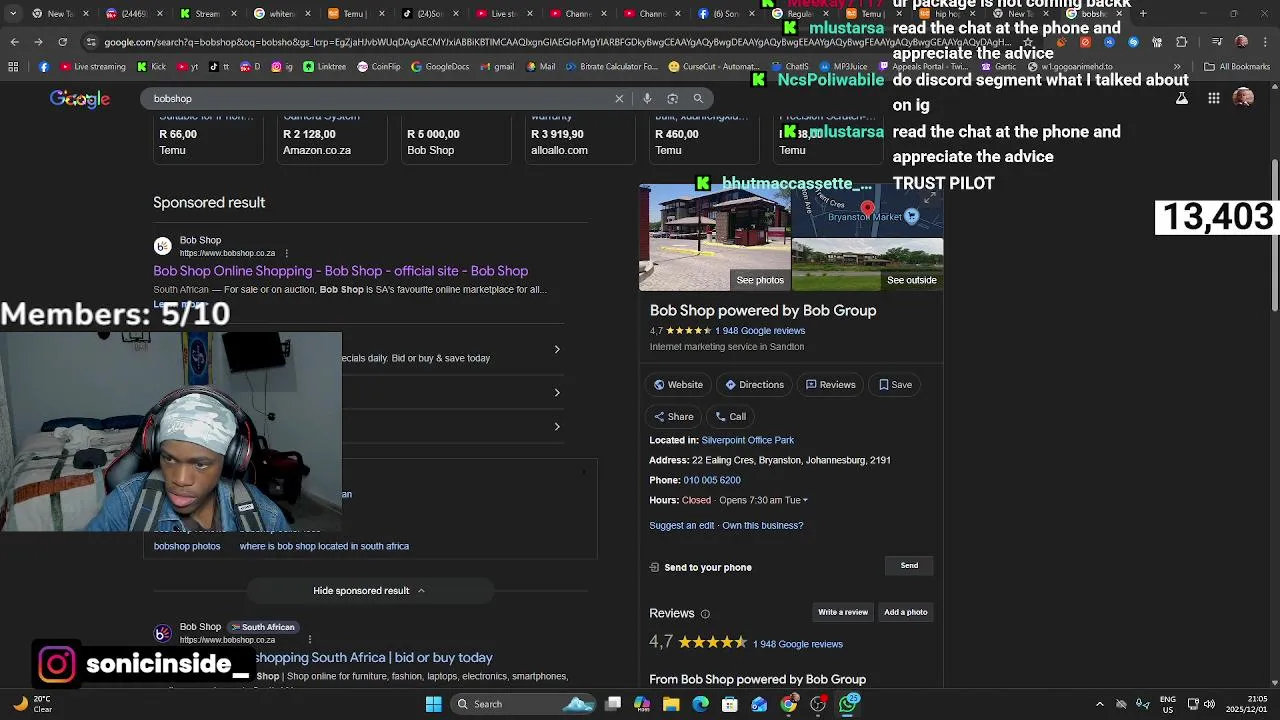Open the three-dot menu beside bobshop.co.za sponsored result

click(x=286, y=253)
